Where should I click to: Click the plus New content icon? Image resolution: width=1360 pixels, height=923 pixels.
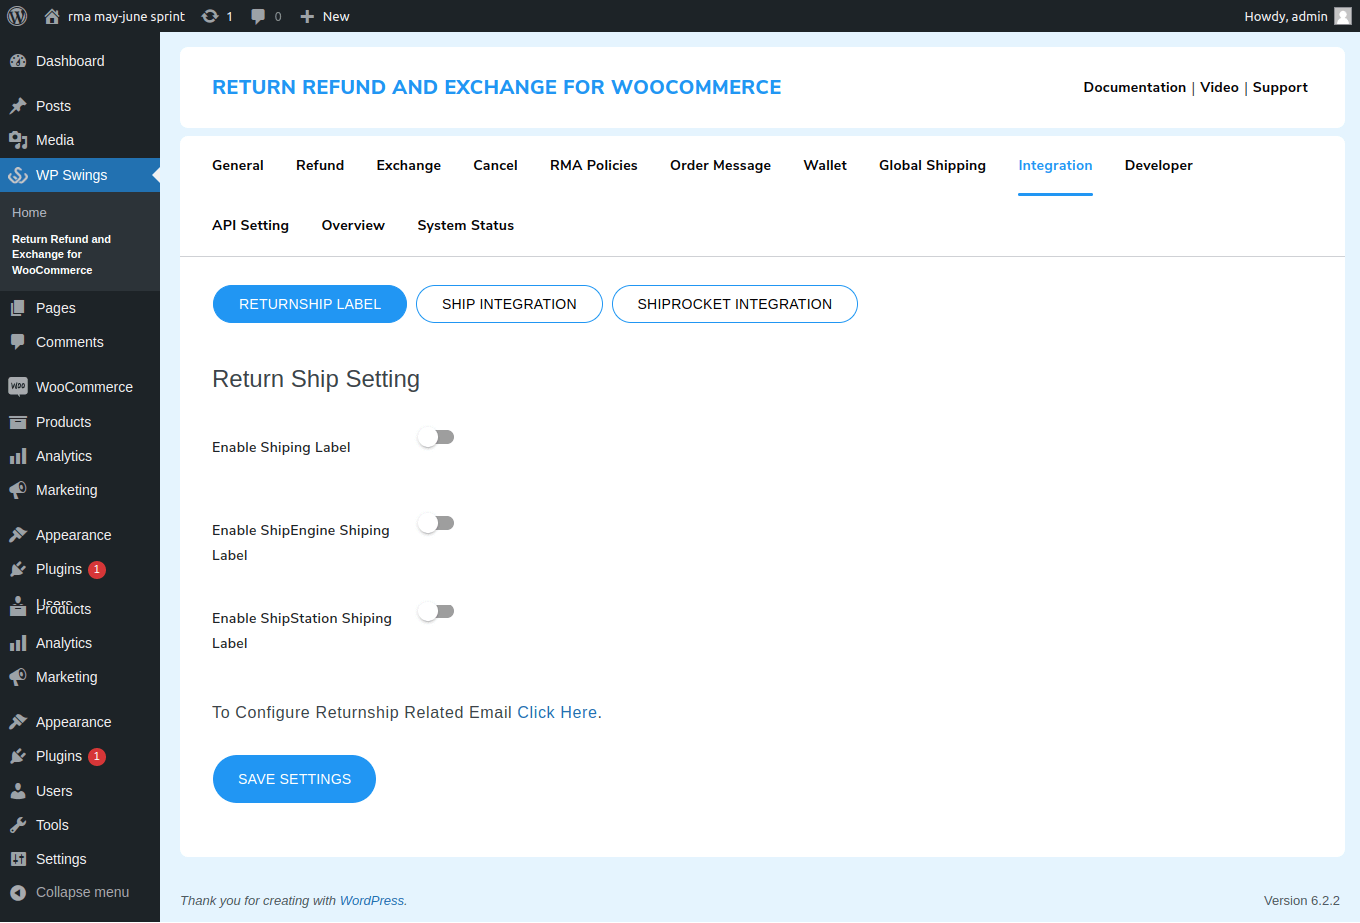[x=307, y=16]
